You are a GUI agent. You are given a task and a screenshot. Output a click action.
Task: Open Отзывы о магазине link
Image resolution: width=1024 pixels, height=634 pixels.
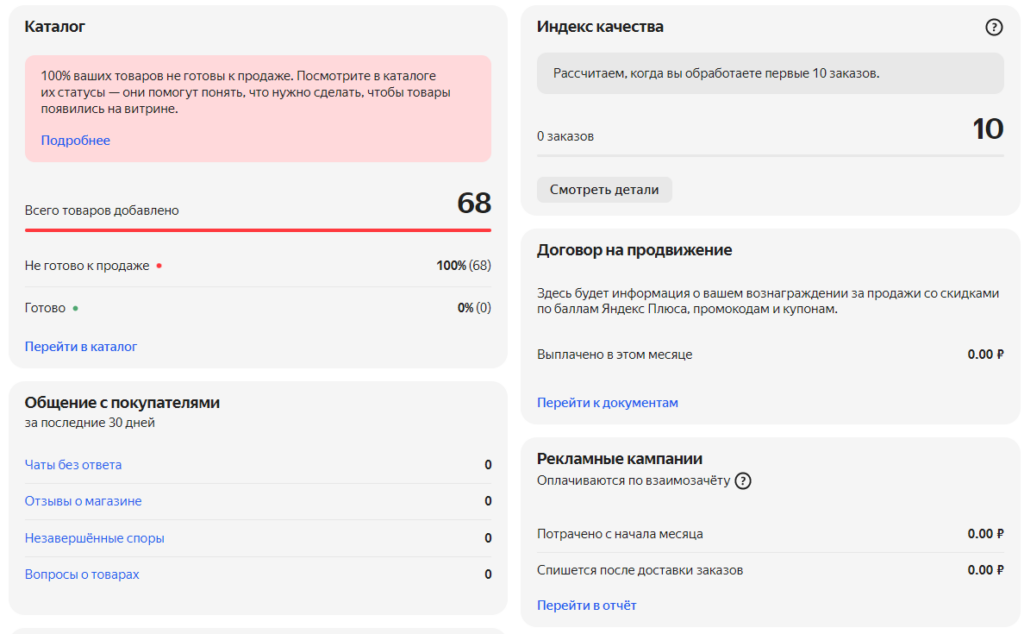83,501
